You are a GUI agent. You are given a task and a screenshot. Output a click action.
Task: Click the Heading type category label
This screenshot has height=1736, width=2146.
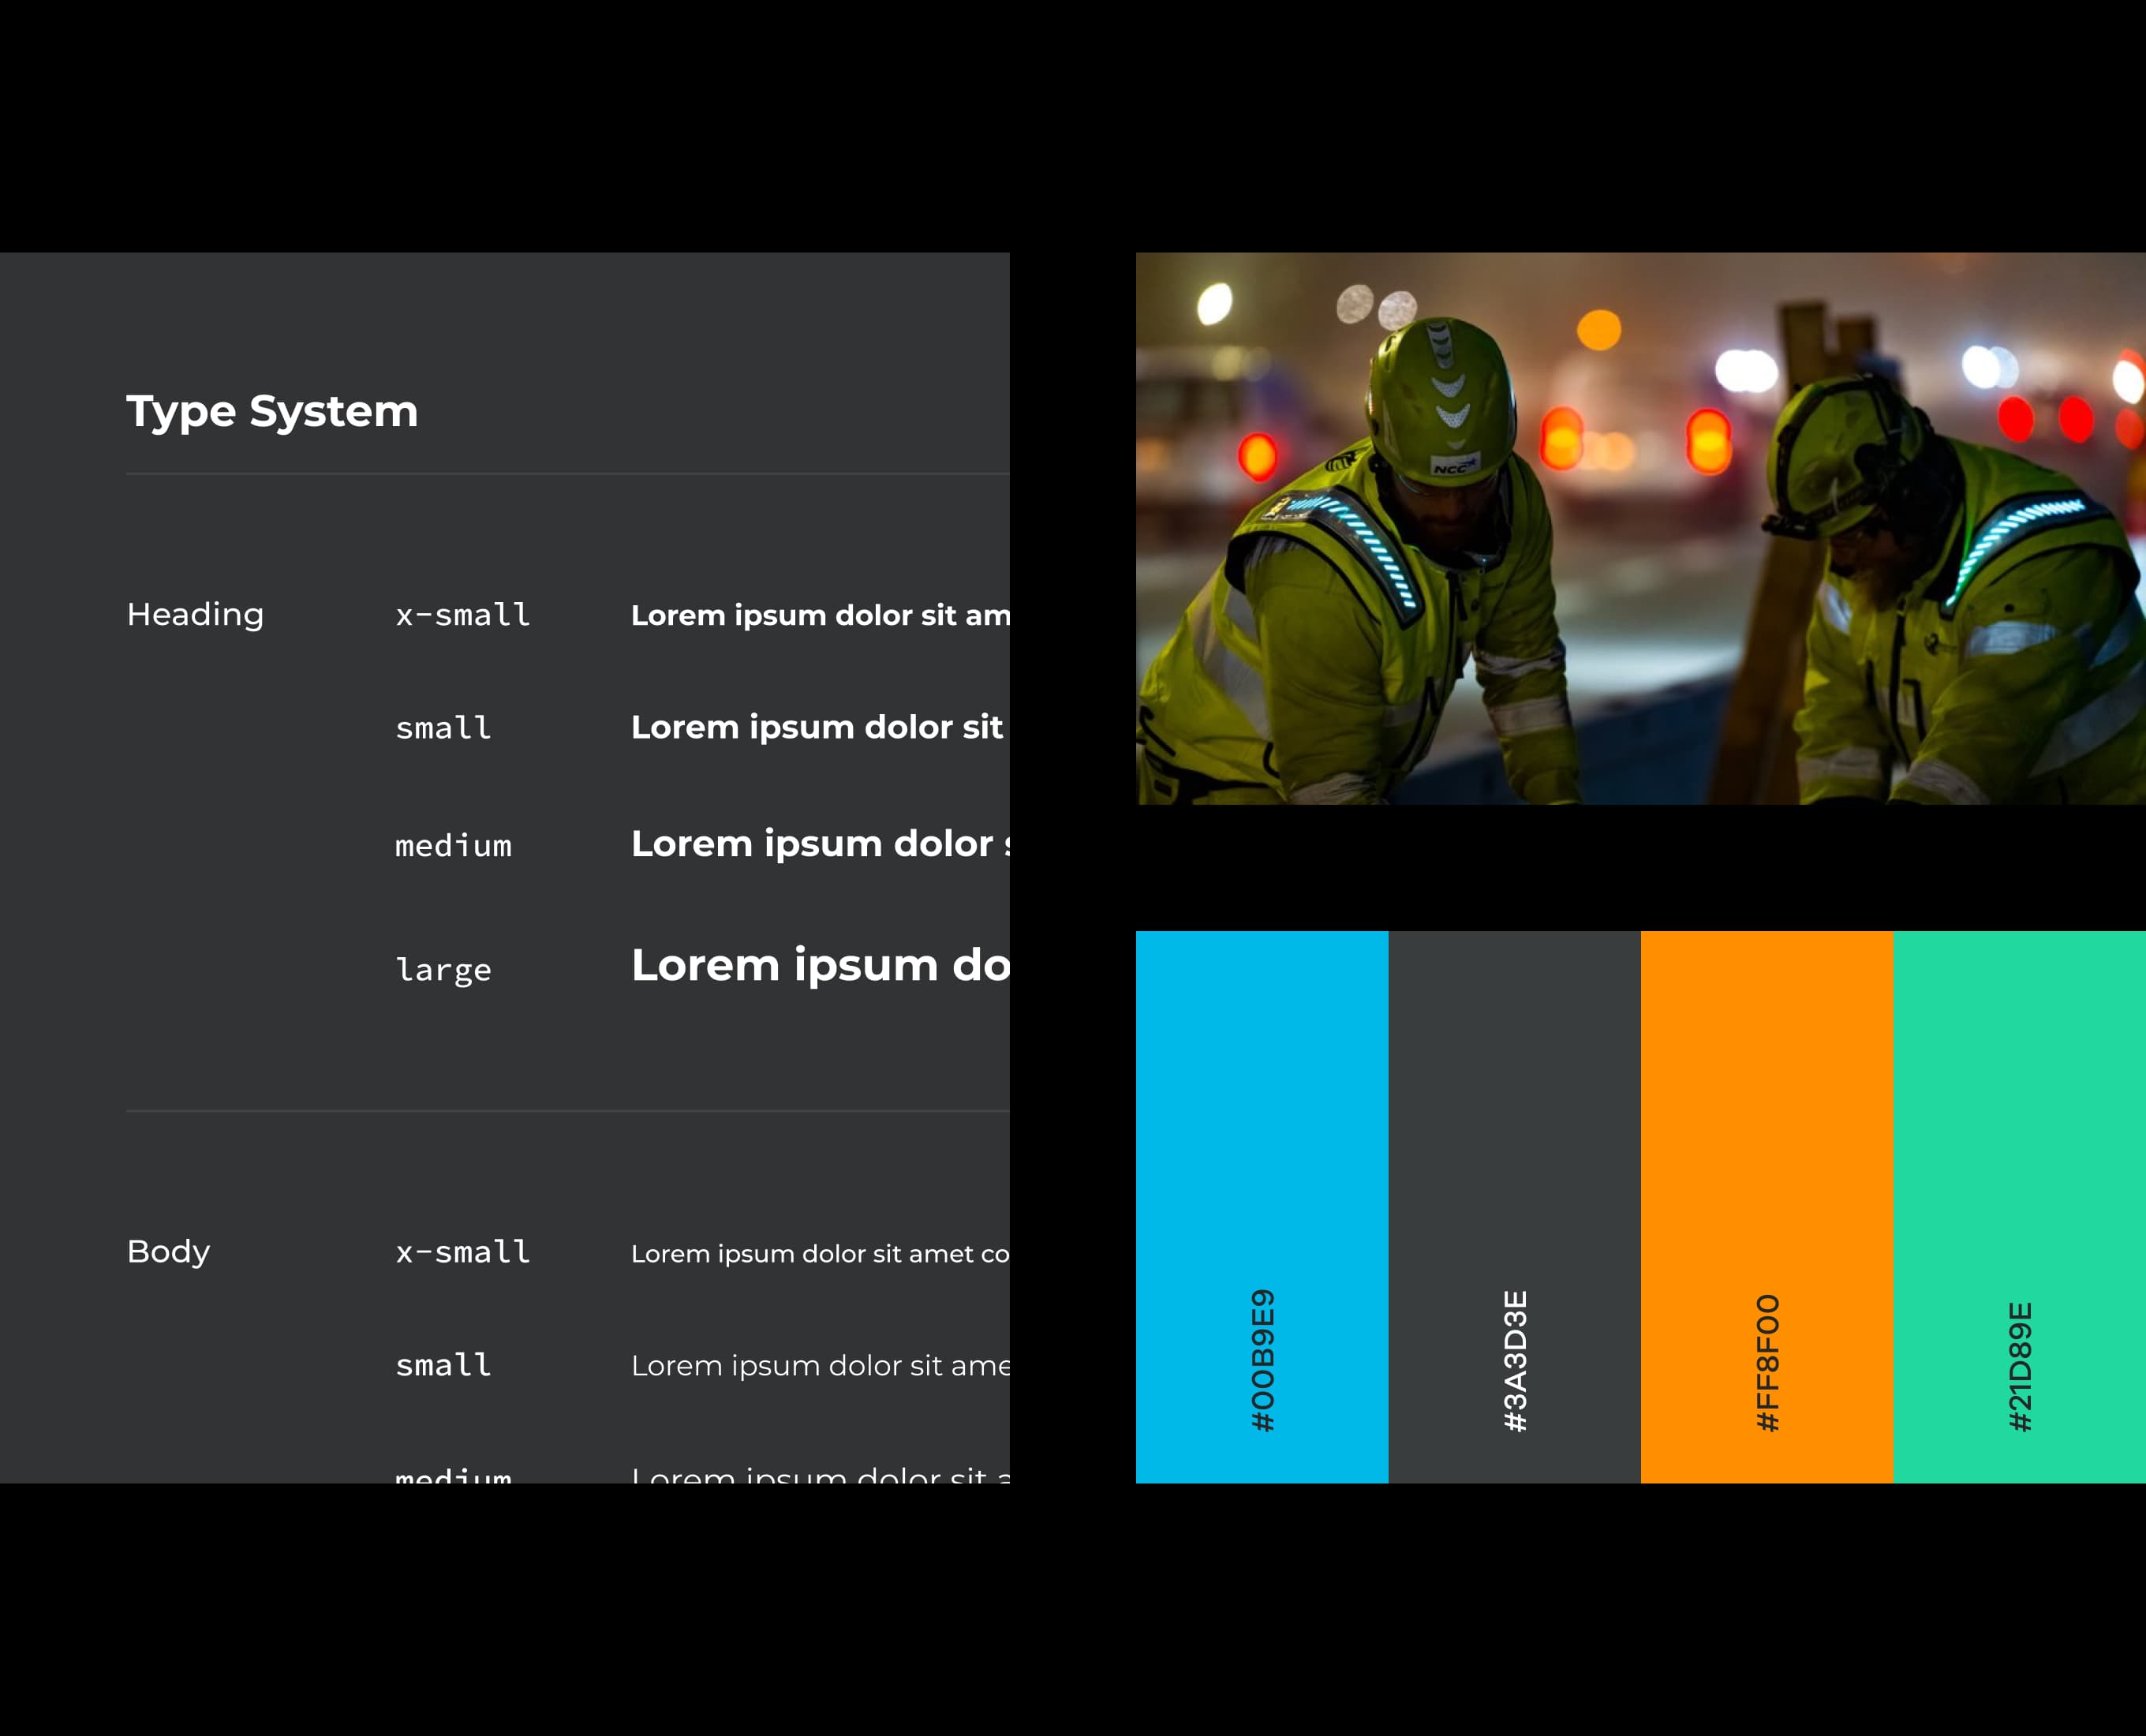(193, 615)
